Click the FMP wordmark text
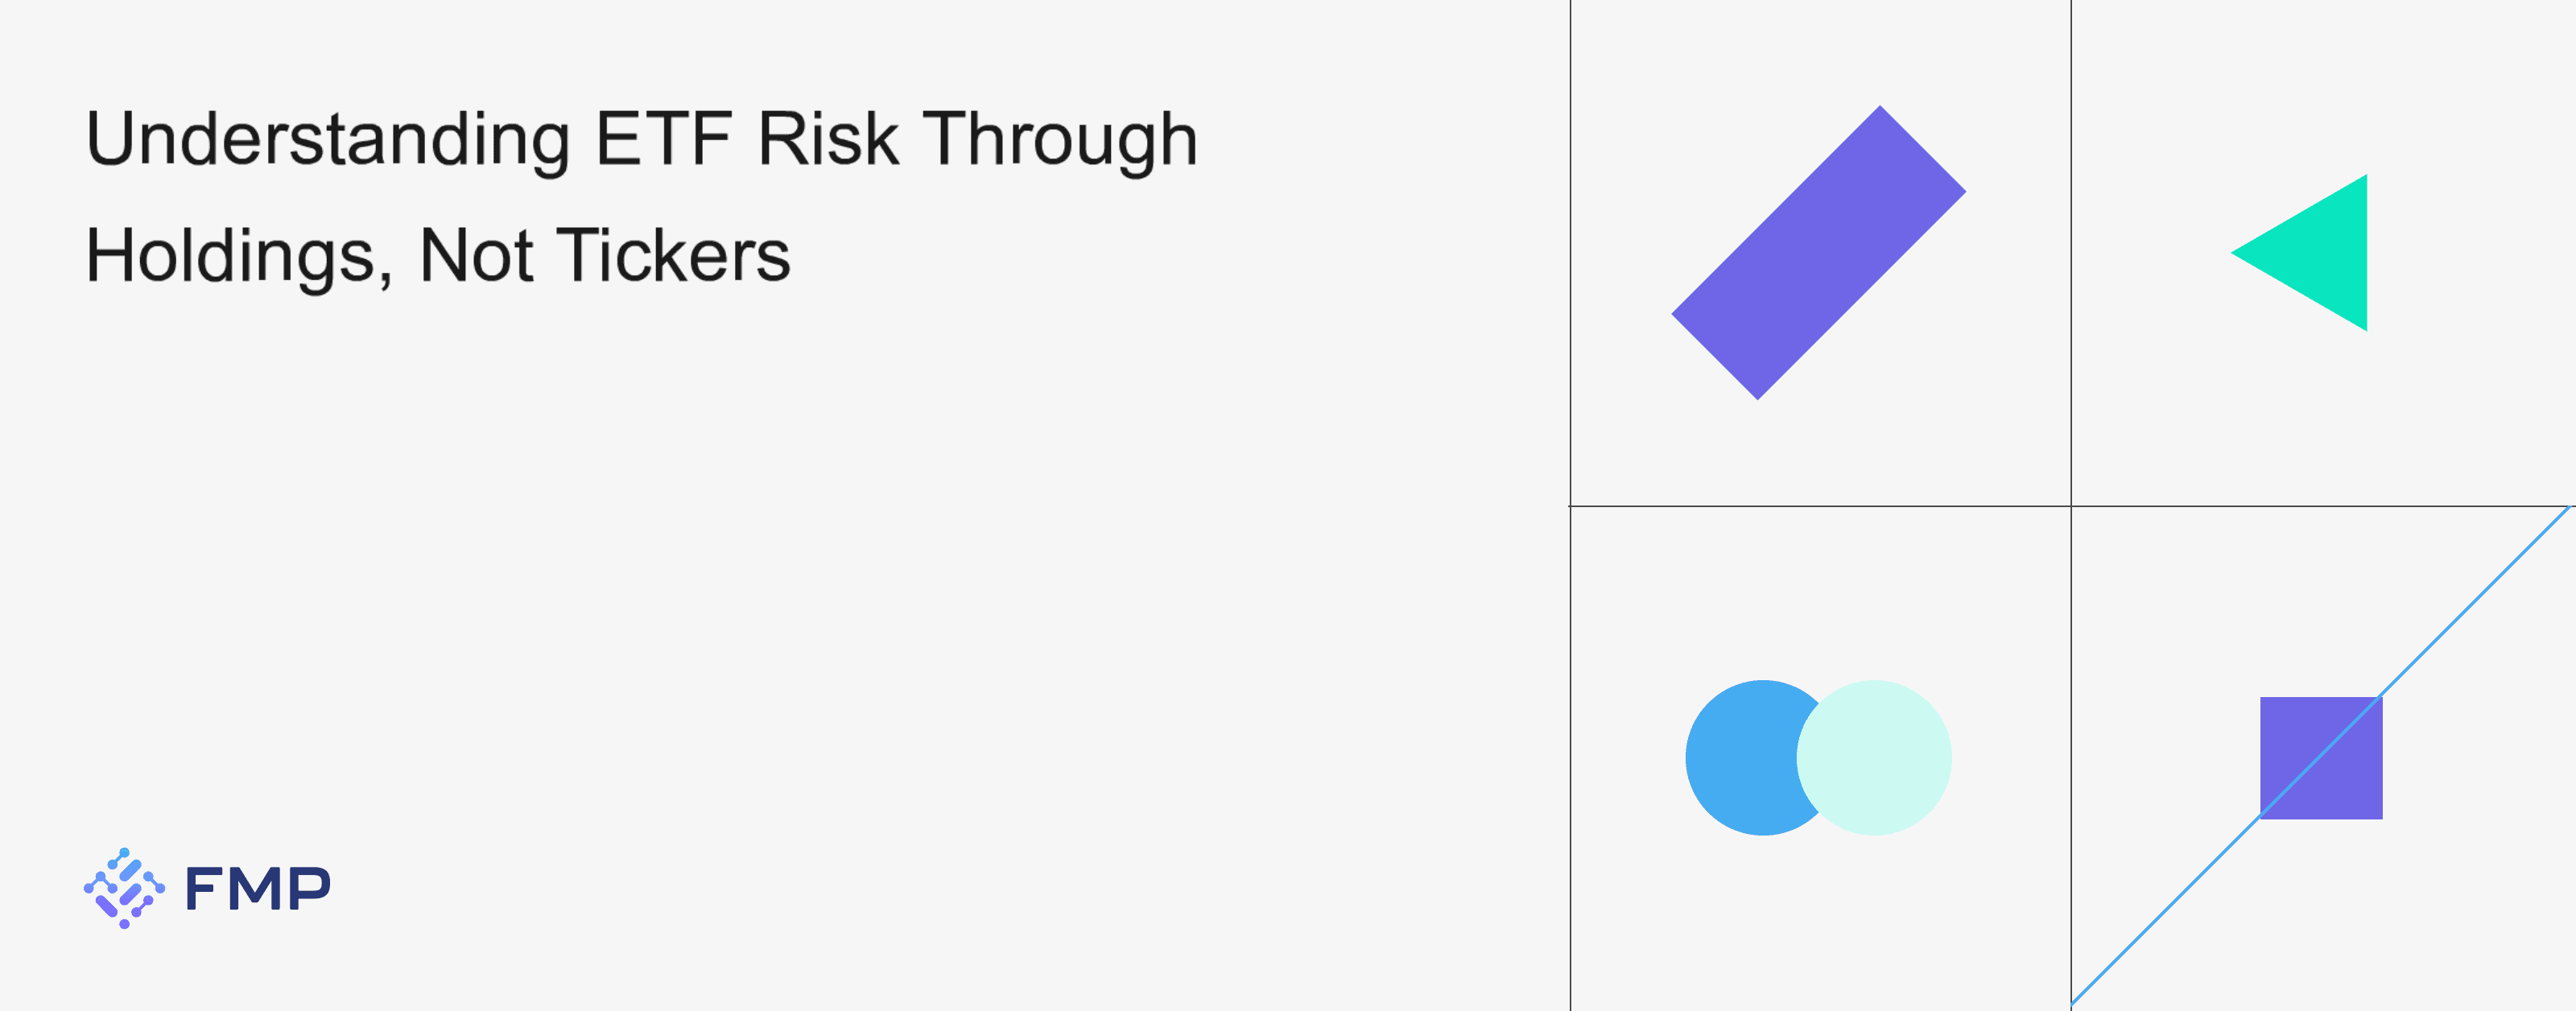Image resolution: width=2576 pixels, height=1011 pixels. pos(257,888)
